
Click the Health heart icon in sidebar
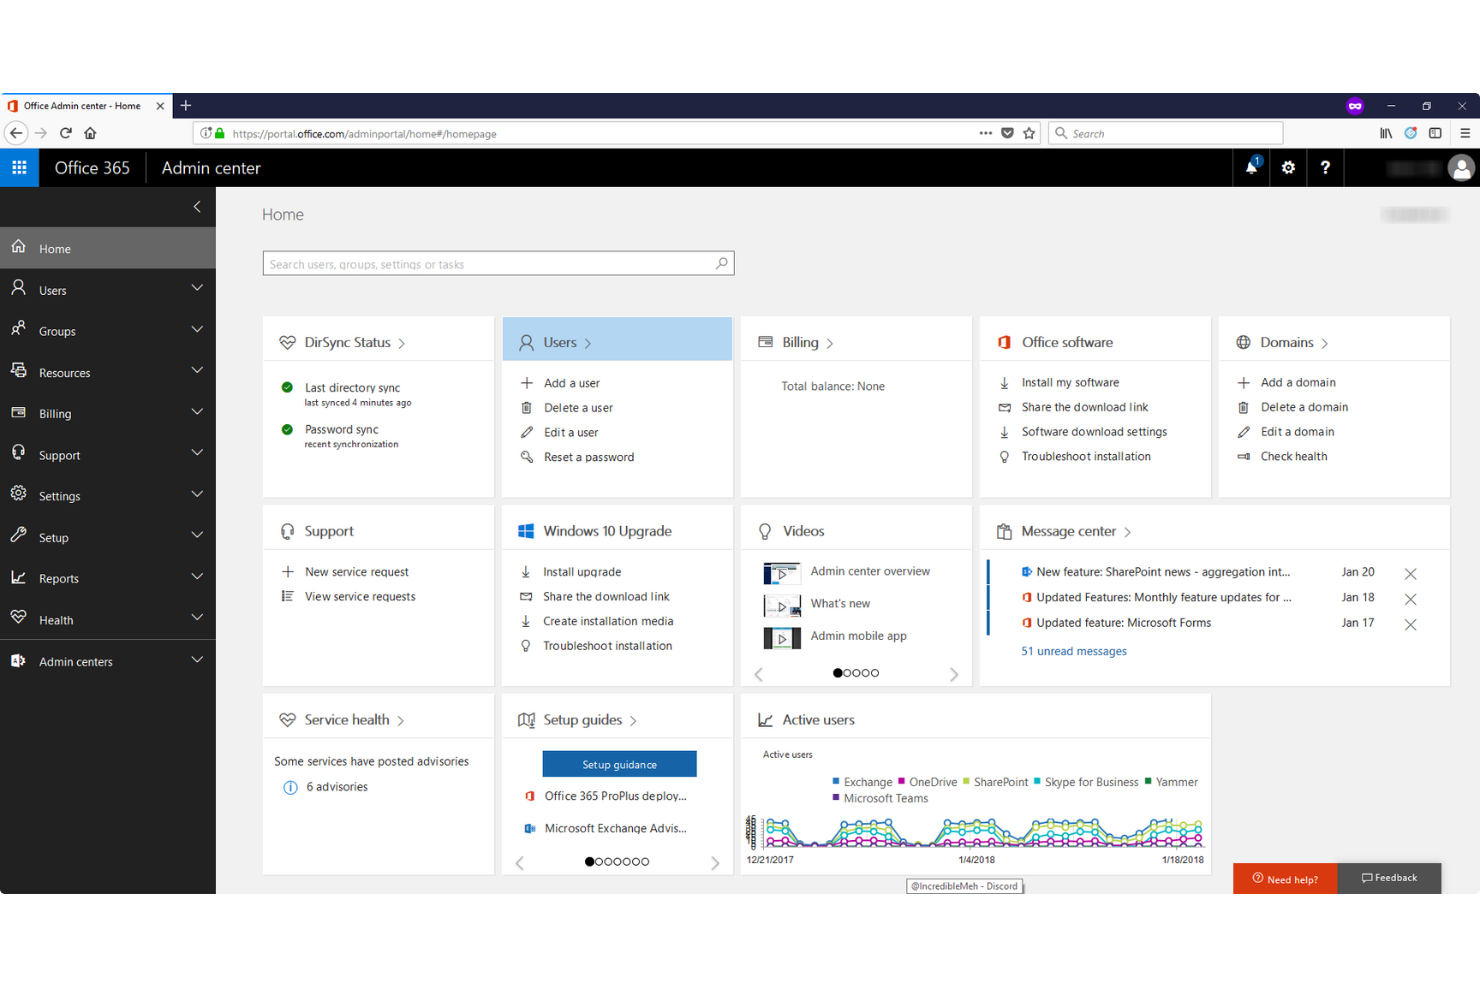point(18,618)
